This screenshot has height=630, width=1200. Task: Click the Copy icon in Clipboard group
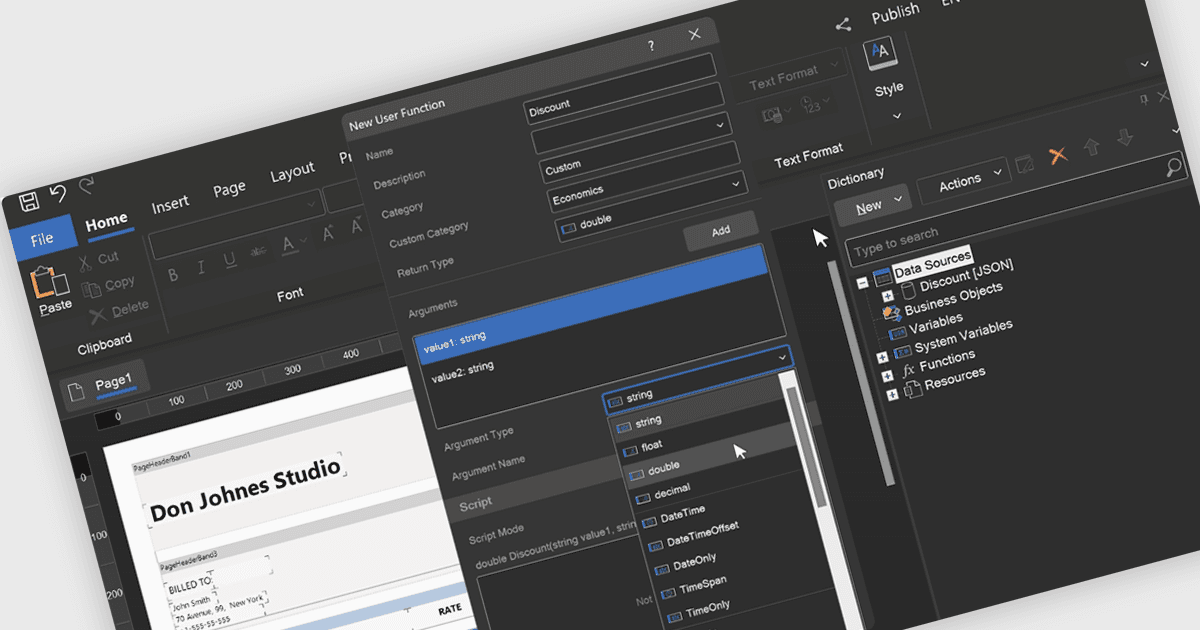point(91,289)
